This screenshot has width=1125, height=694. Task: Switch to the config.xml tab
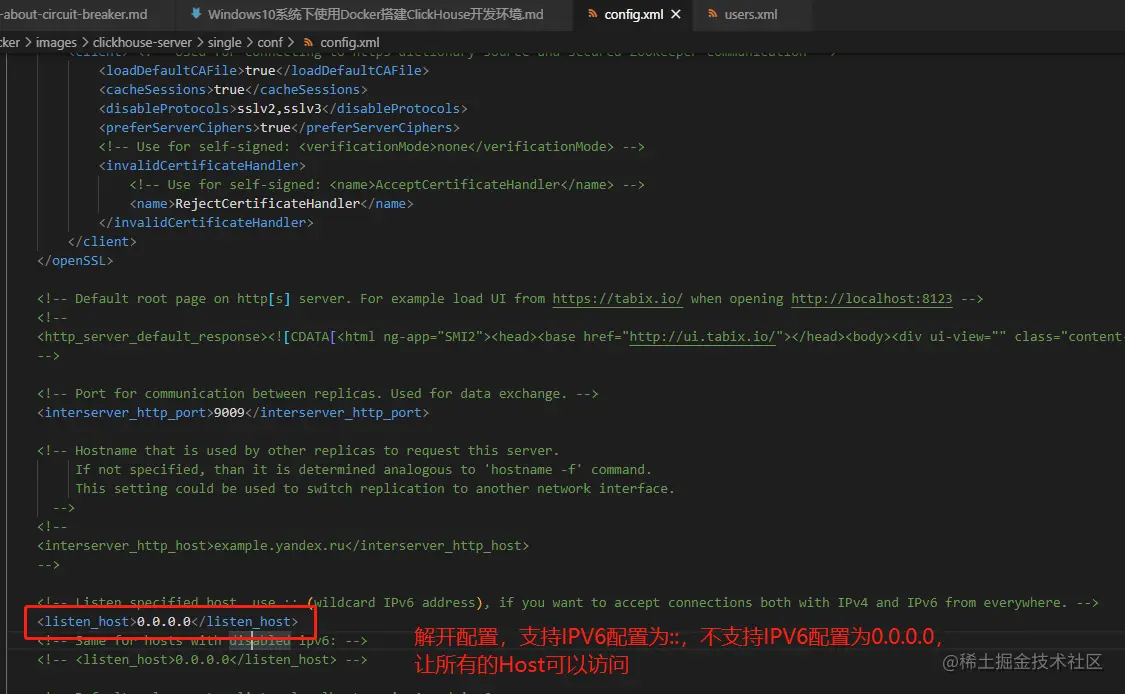click(x=633, y=14)
